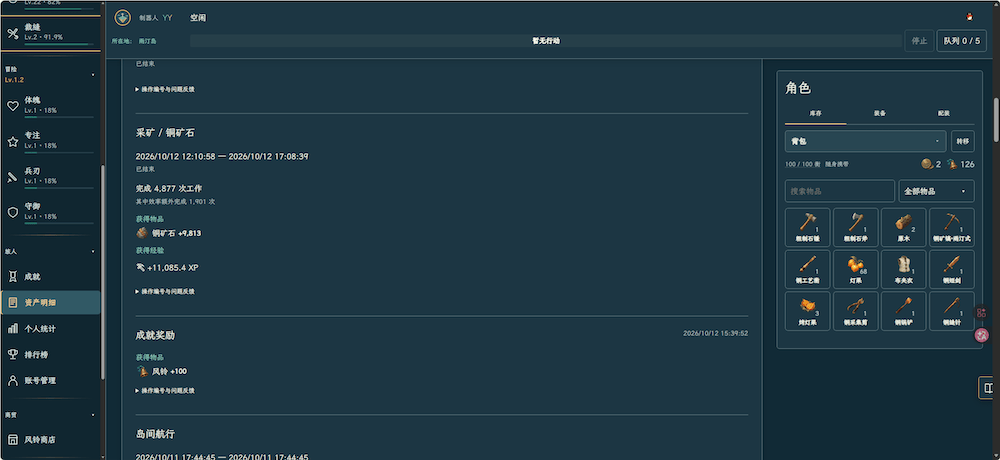Select the shield icon for 守御
Screen dimensions: 1000x460
pyautogui.click(x=12, y=212)
